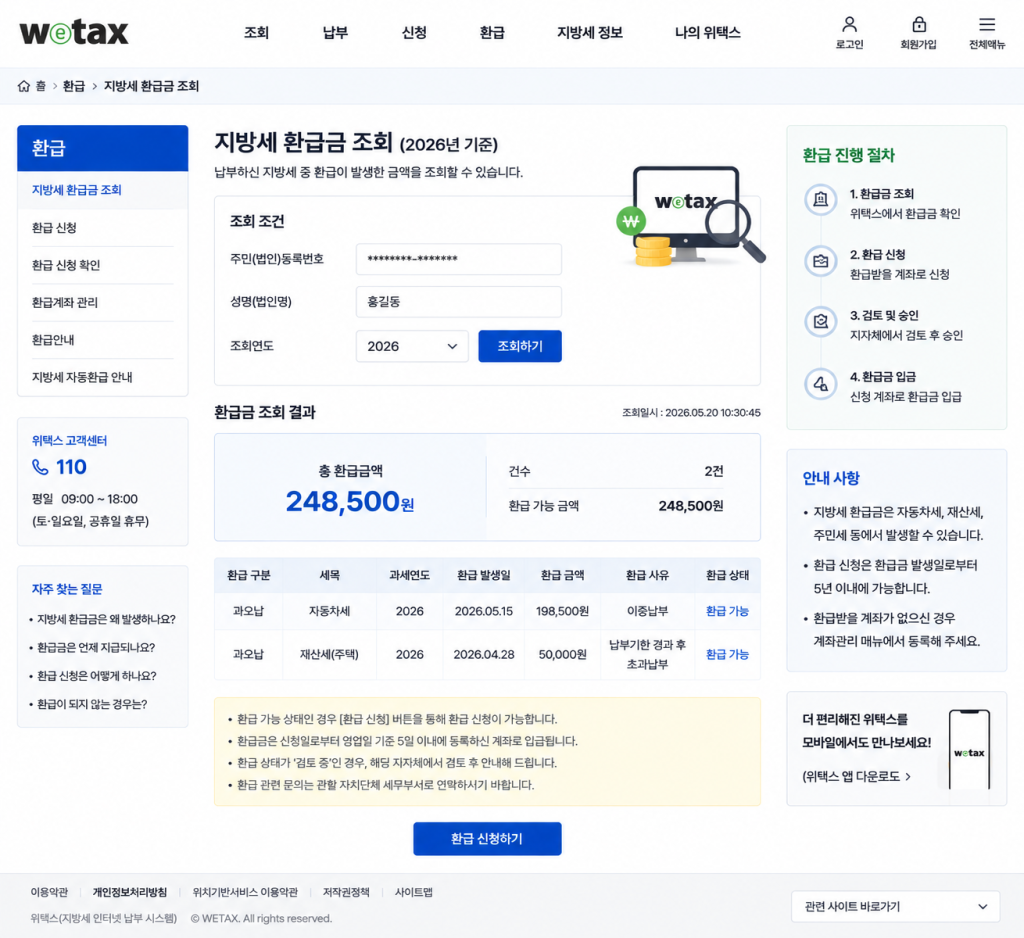Click the monitor and magnifier illustration

691,216
